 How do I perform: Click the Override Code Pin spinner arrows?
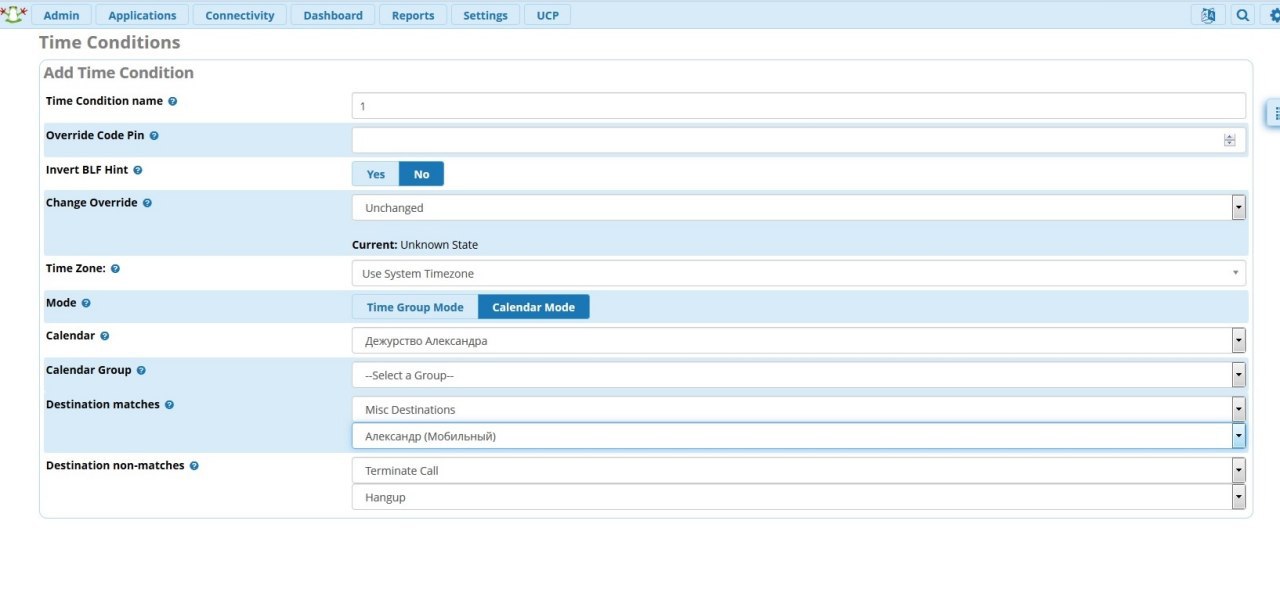tap(1230, 140)
